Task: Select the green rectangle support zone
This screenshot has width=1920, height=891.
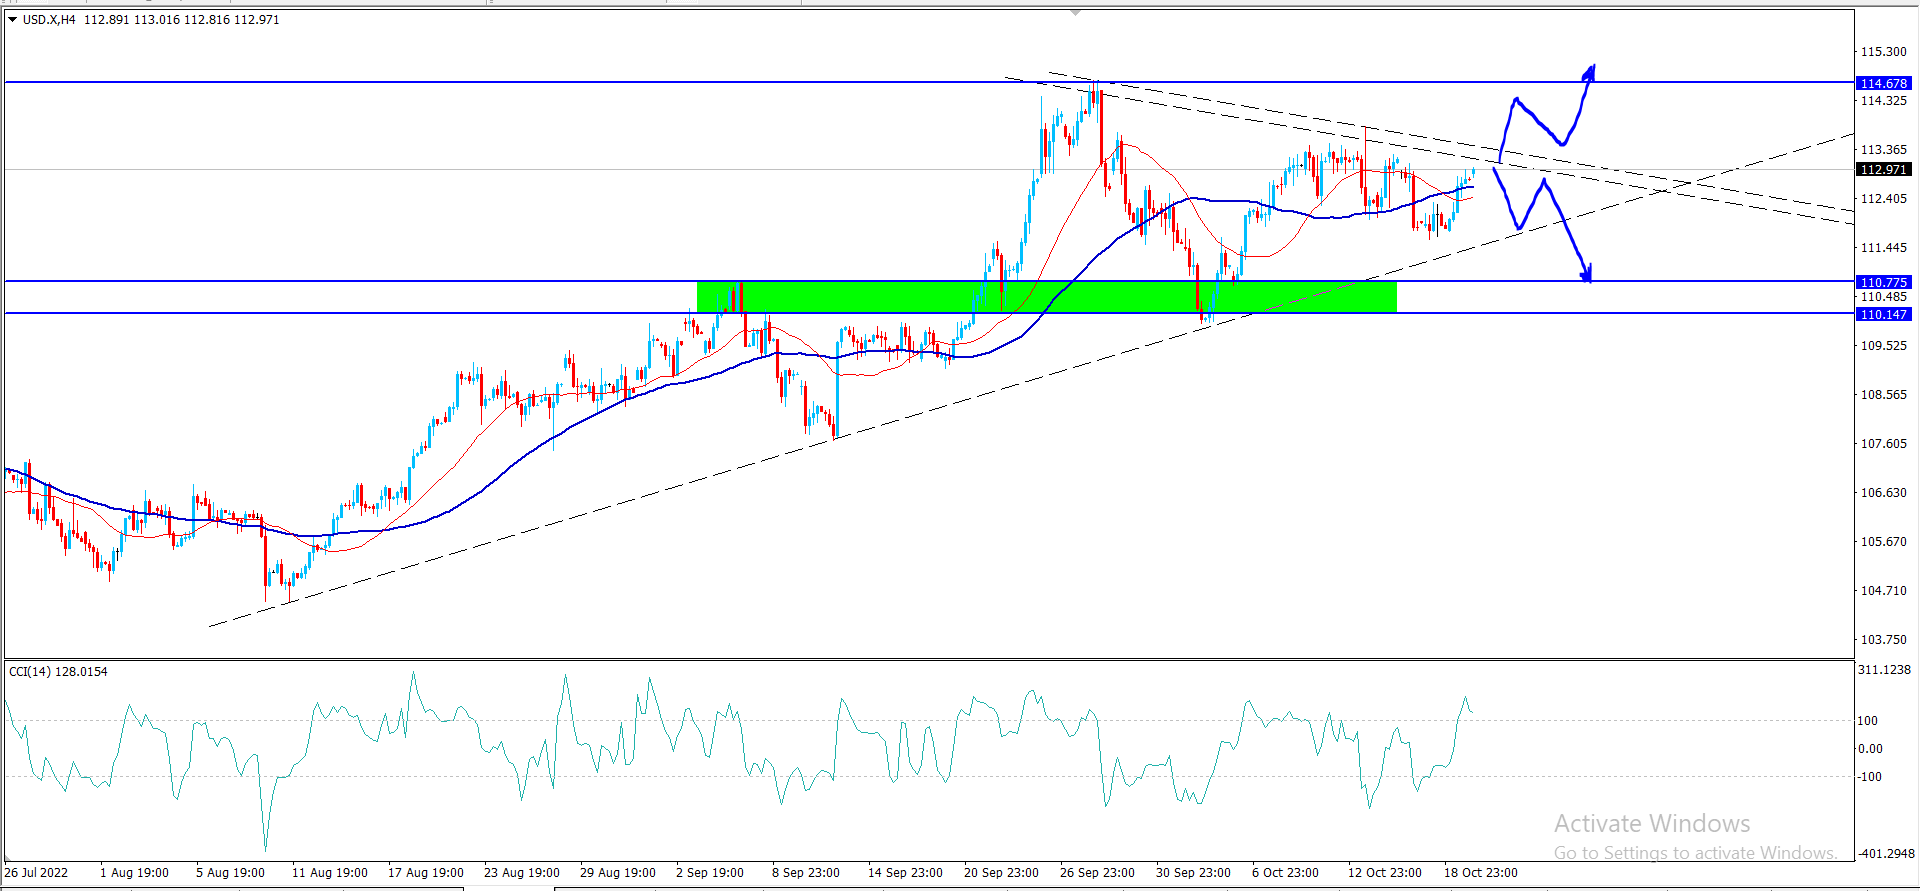Action: (x=1046, y=297)
